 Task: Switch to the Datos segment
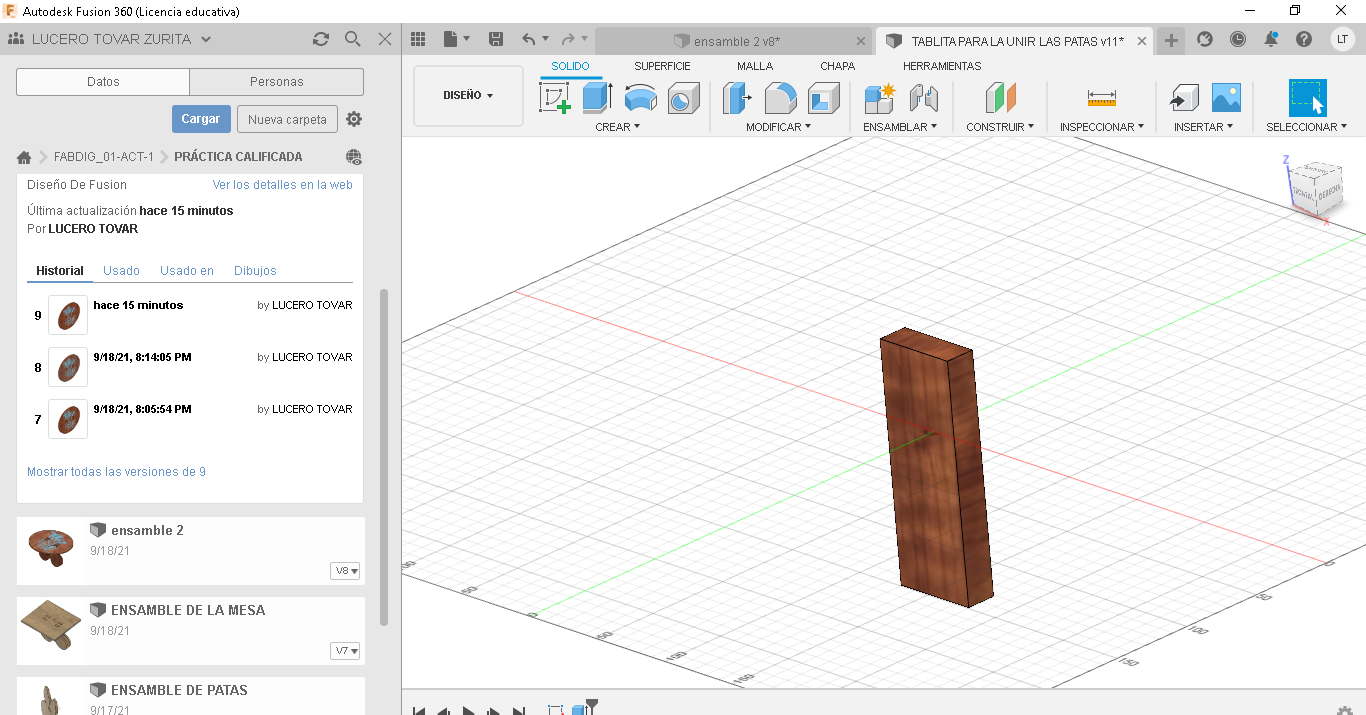click(103, 82)
